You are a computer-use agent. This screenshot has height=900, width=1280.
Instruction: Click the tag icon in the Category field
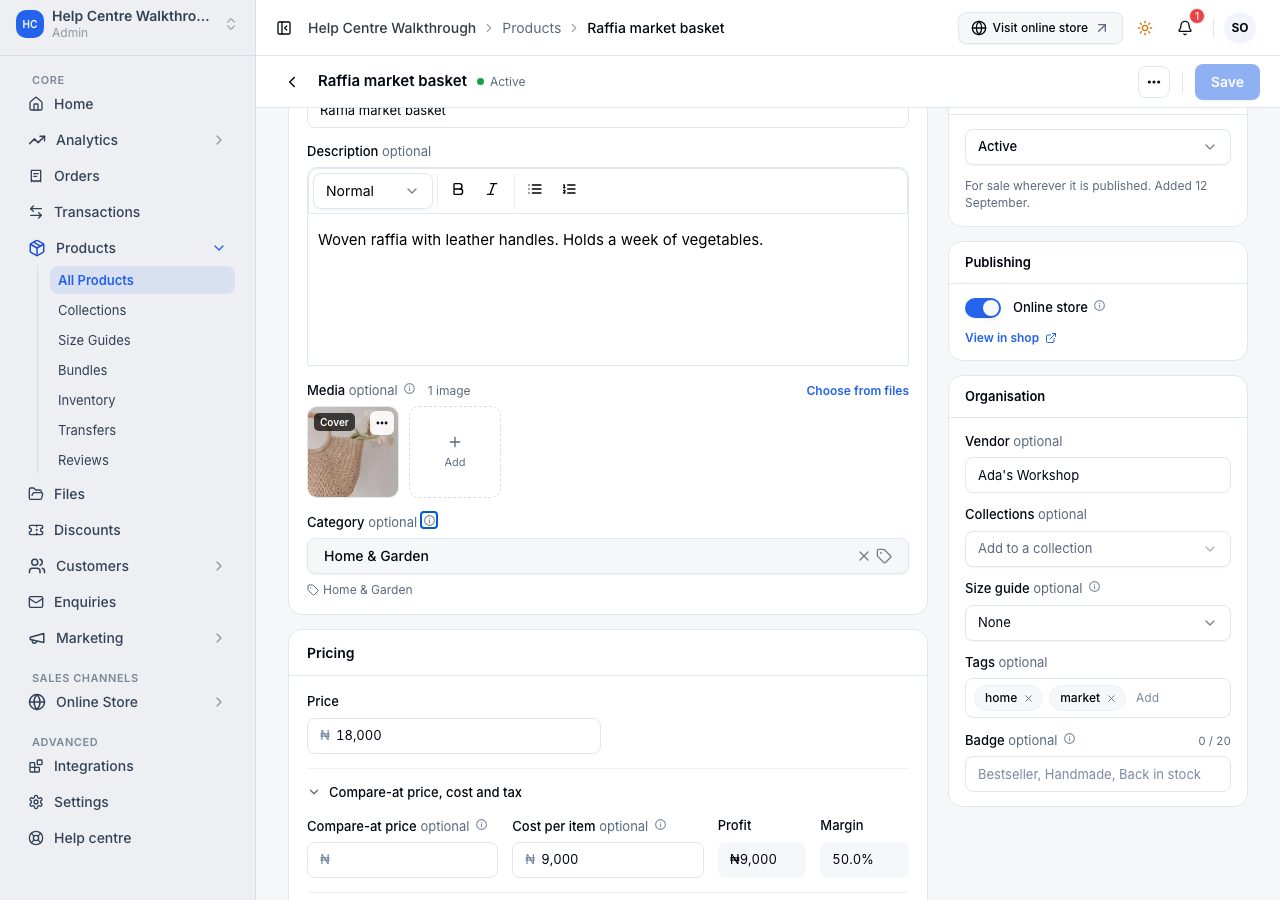tap(884, 556)
